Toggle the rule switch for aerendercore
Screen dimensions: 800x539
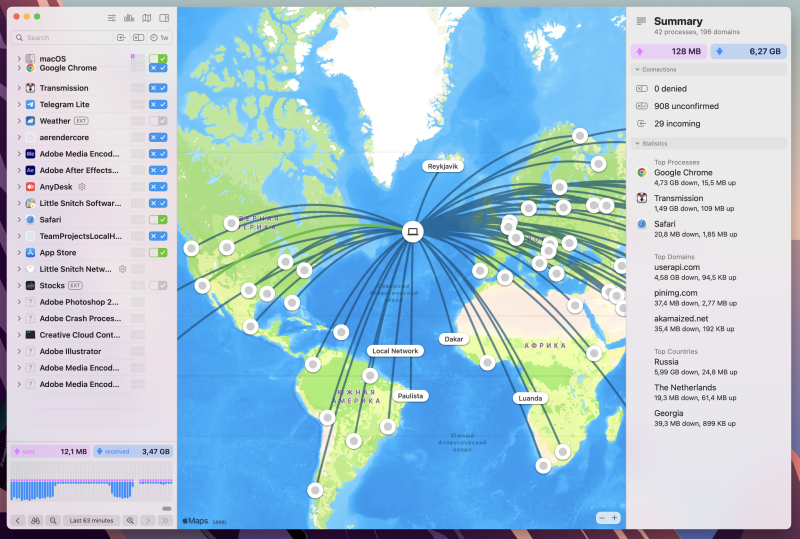click(x=158, y=137)
